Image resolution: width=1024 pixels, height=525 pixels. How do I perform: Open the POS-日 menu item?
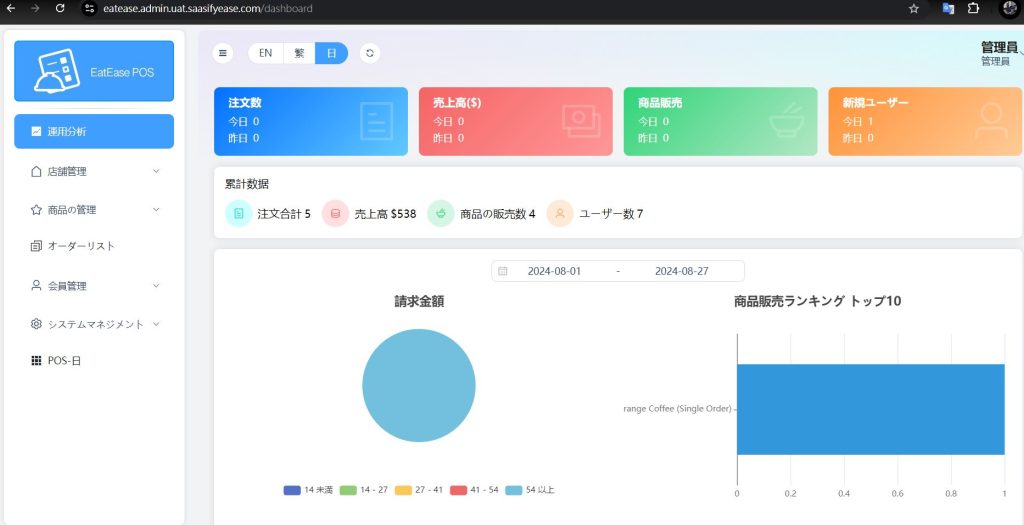[63, 360]
